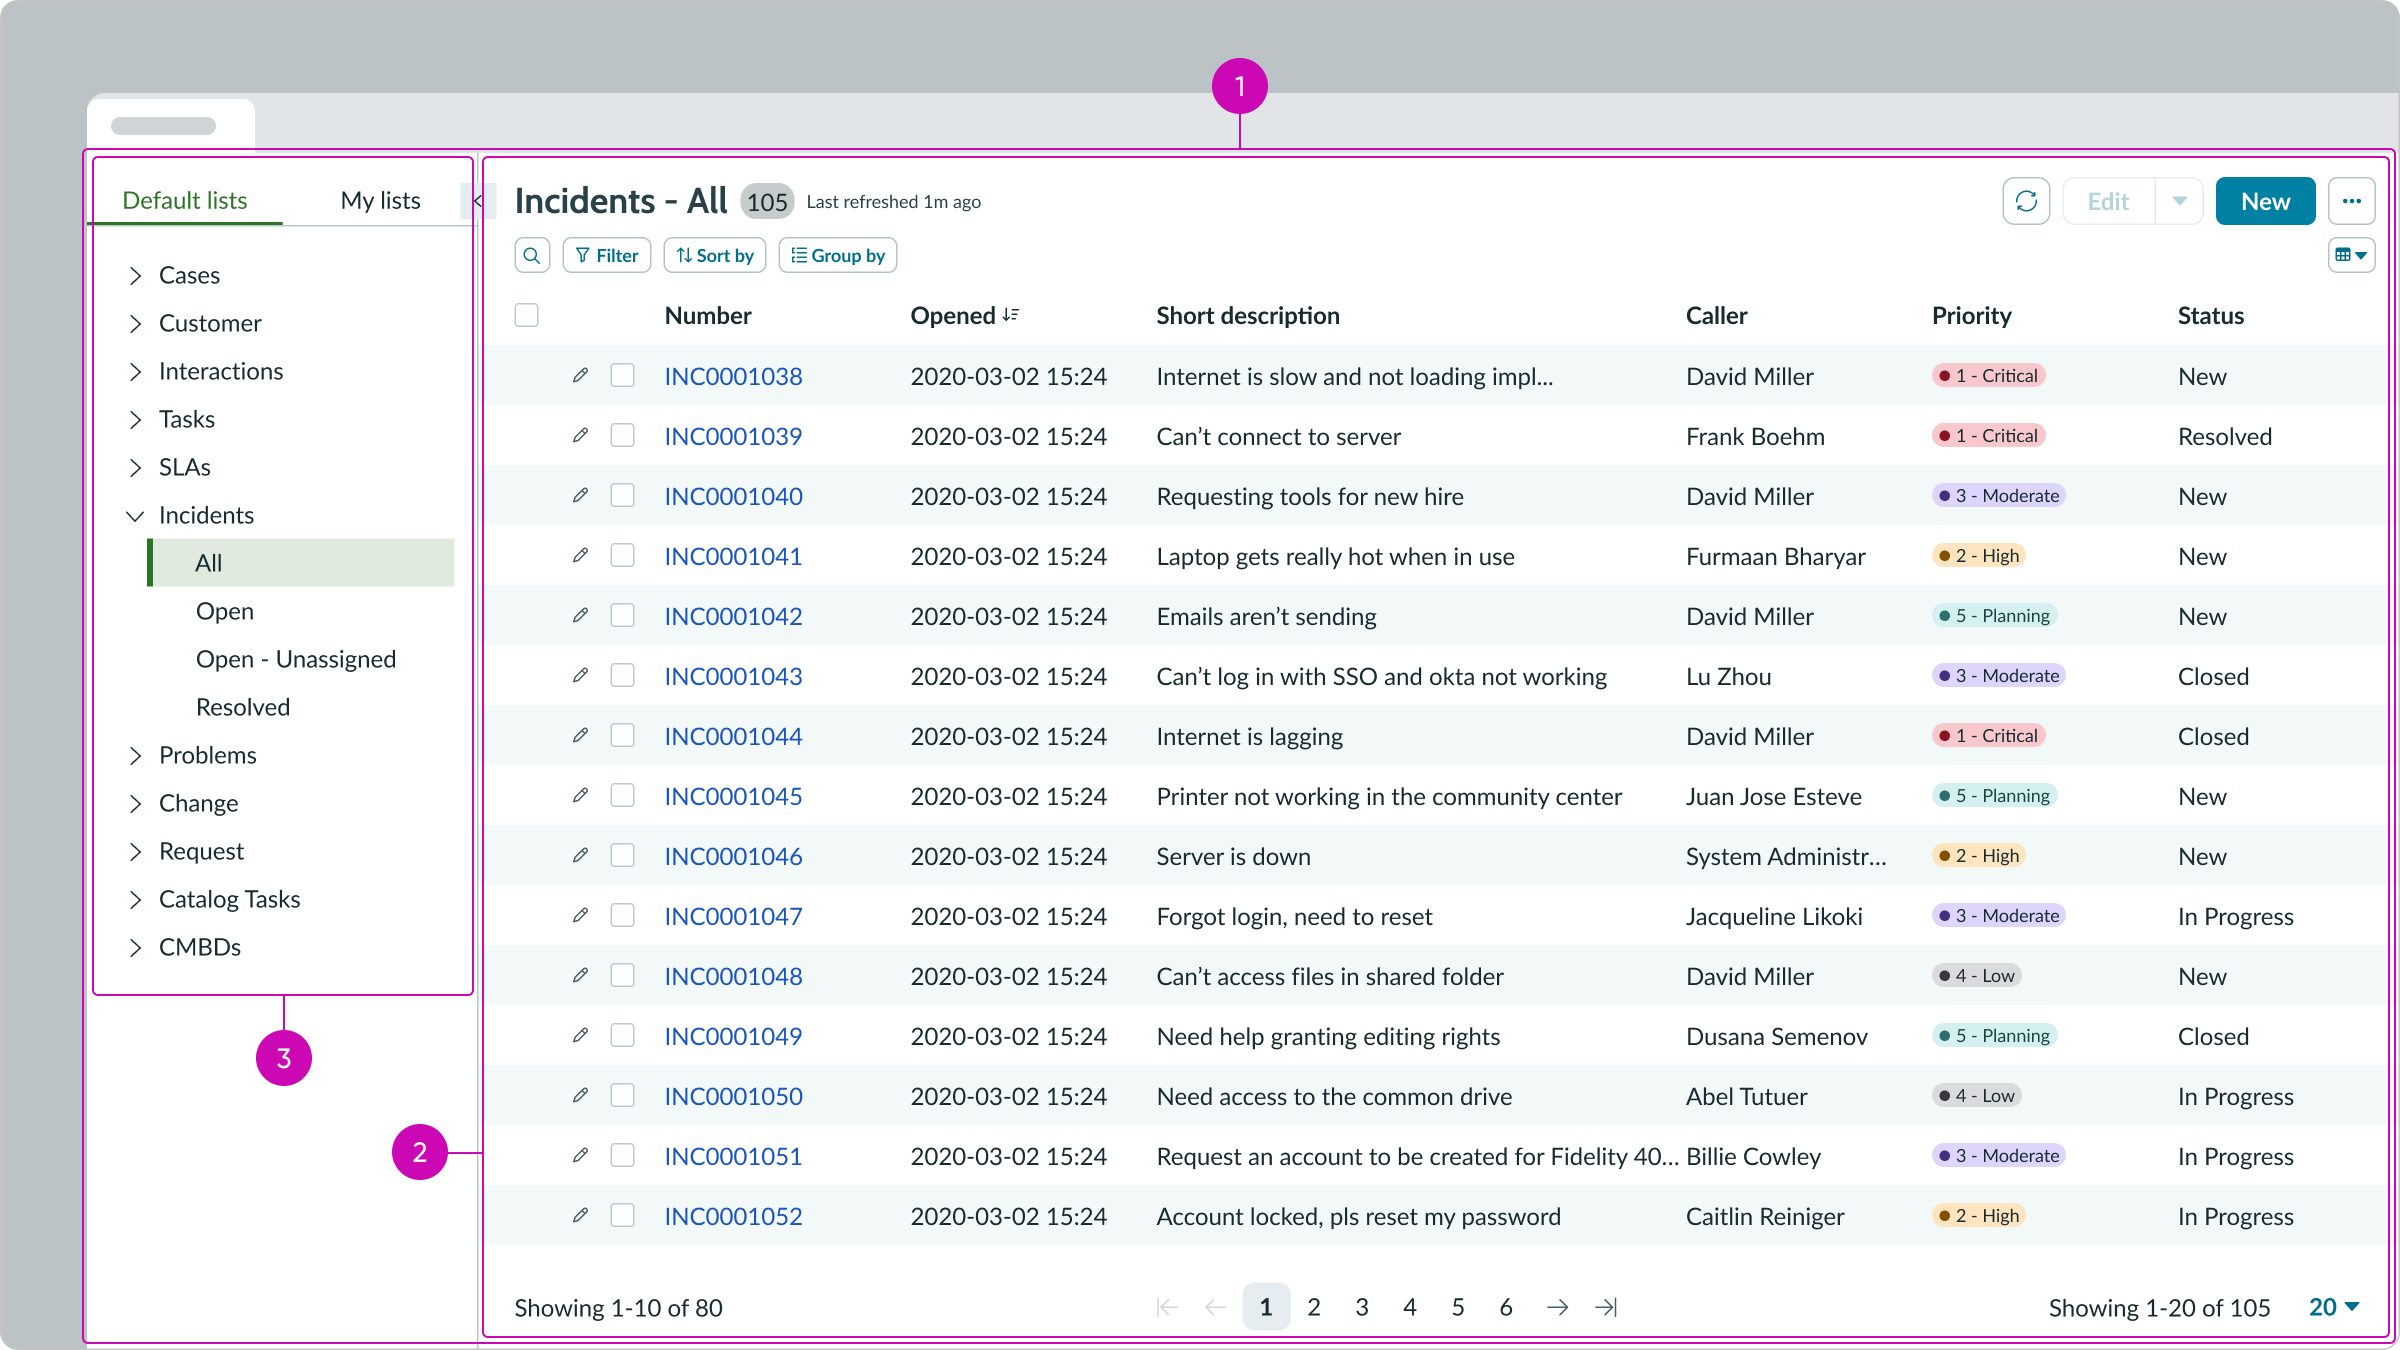Jump to the last page arrow
Screen dimensions: 2400x1350
pyautogui.click(x=1606, y=1307)
